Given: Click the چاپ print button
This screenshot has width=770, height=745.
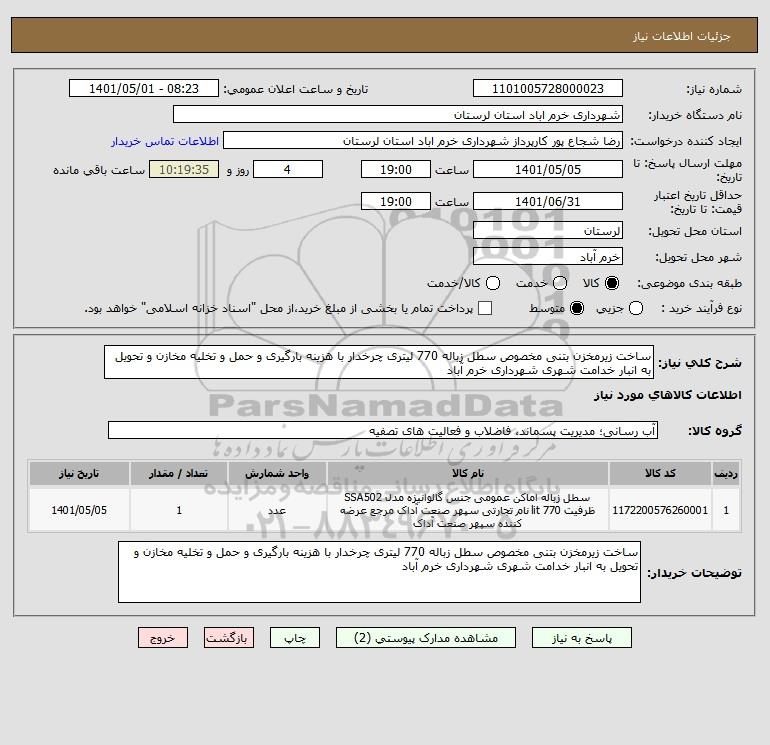Looking at the screenshot, I should [295, 638].
